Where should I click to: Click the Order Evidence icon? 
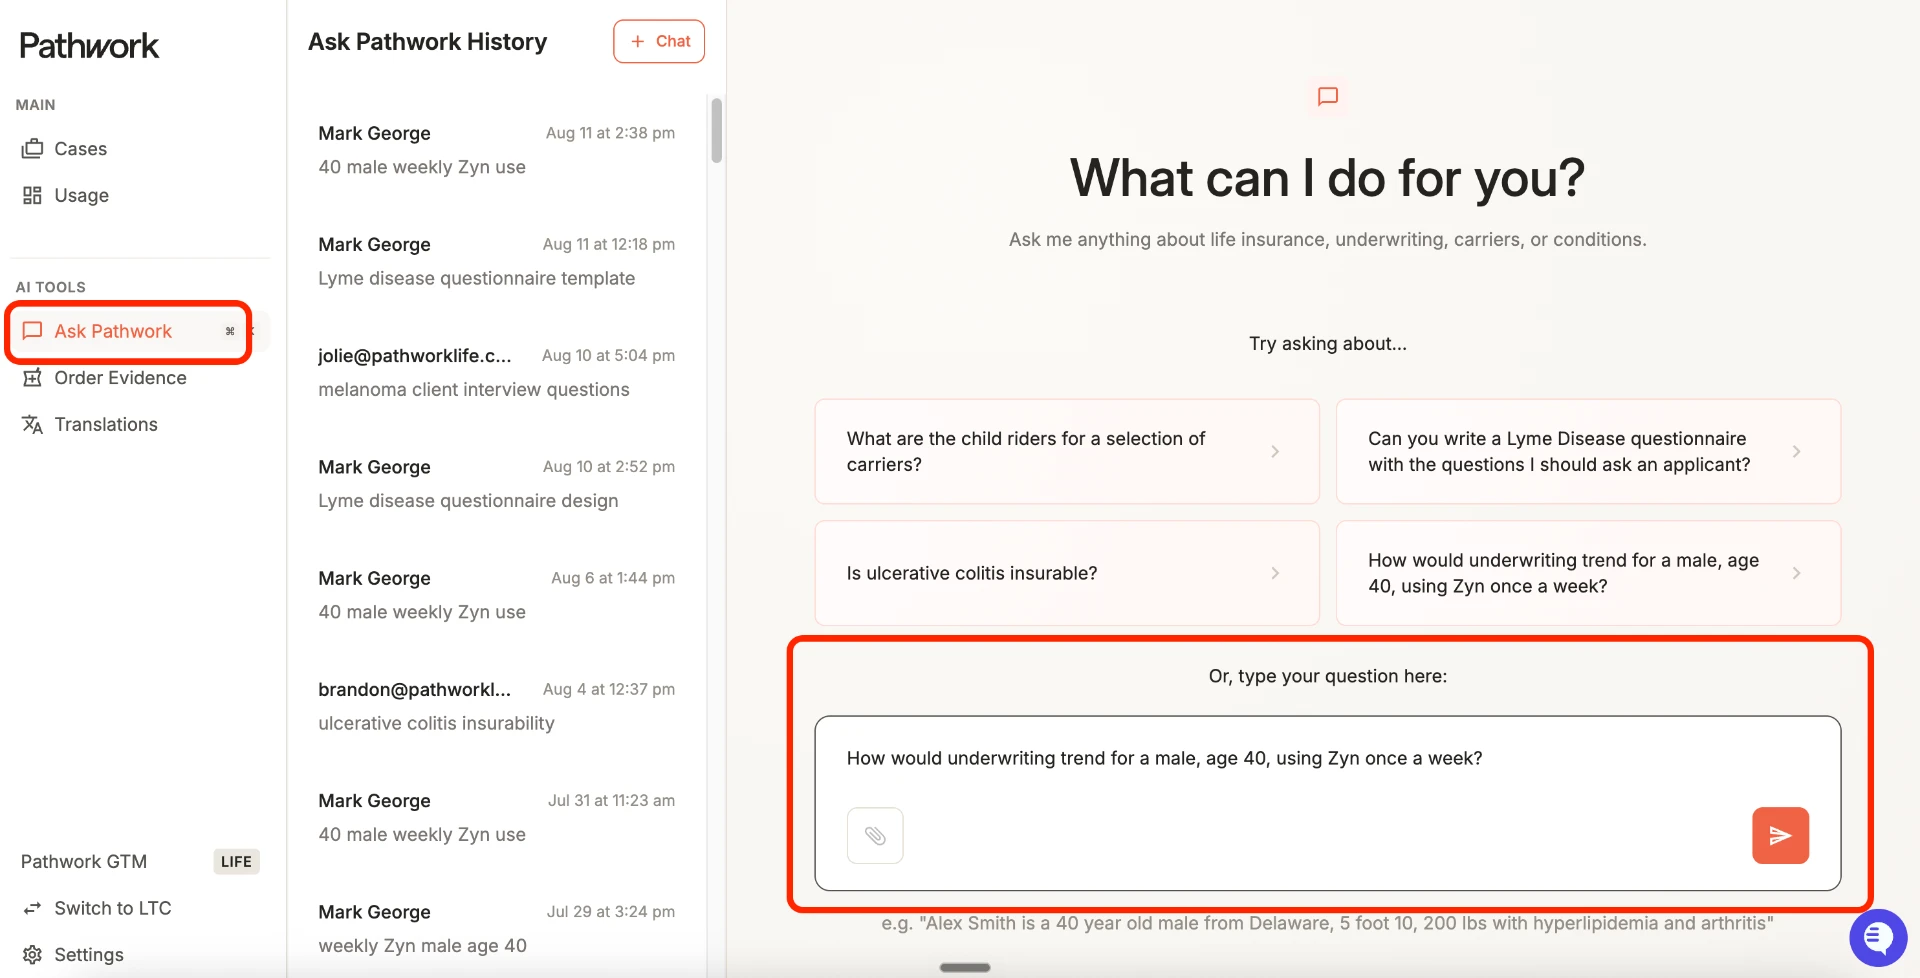point(32,378)
